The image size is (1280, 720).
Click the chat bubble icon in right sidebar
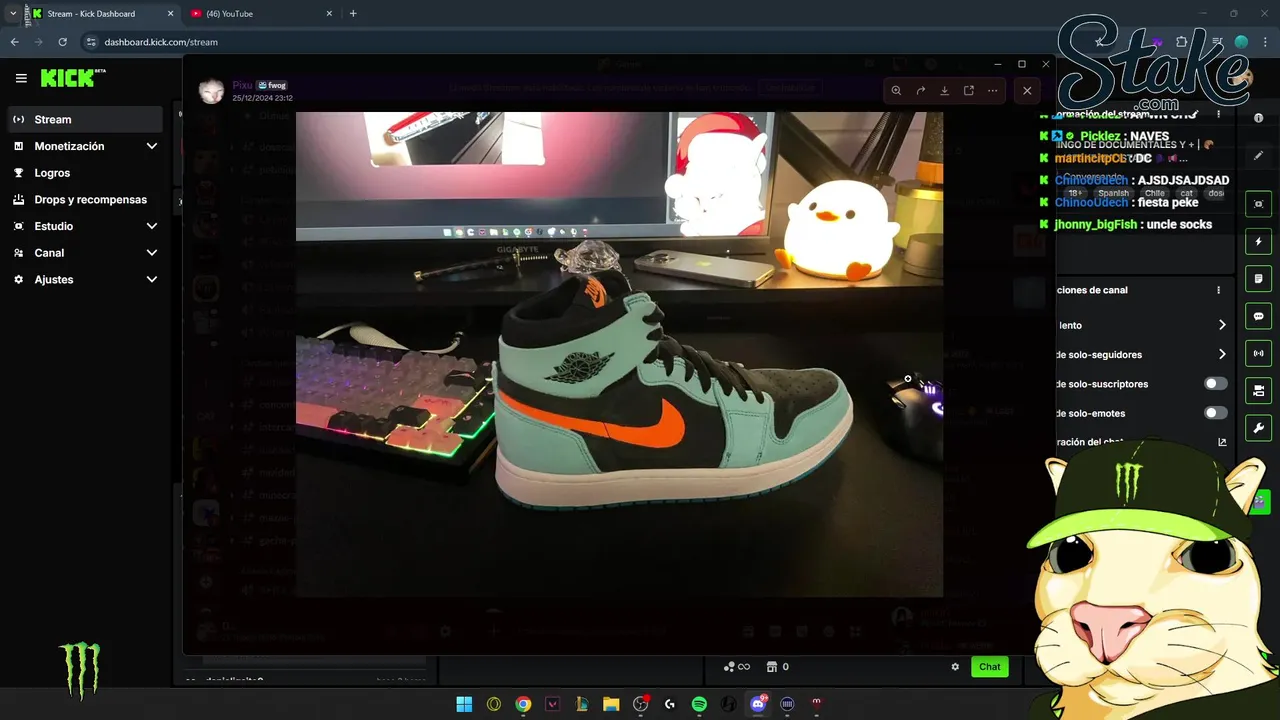coord(1259,316)
